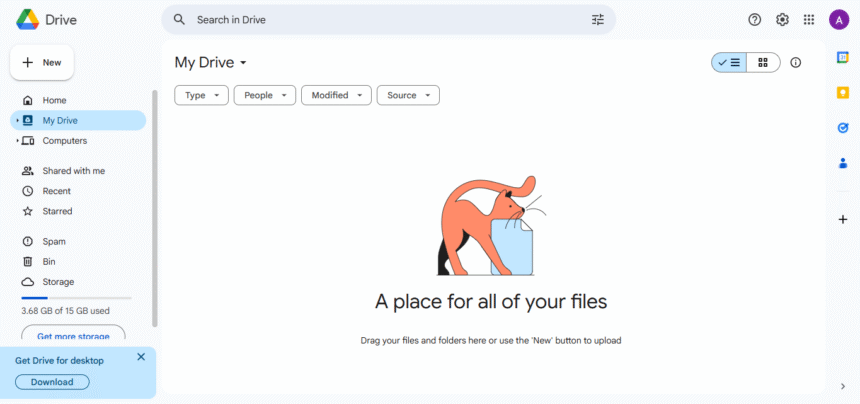Open the Google apps grid
This screenshot has height=404, width=860.
point(809,20)
